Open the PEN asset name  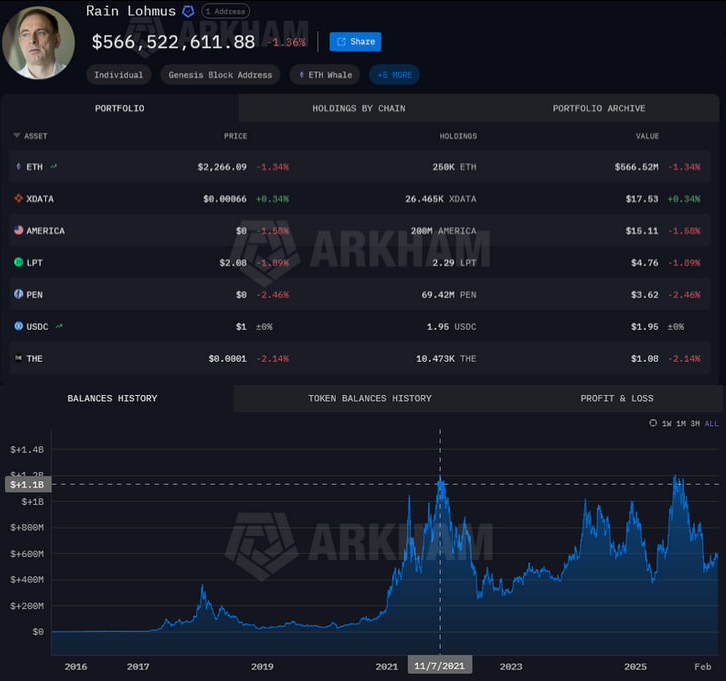point(34,295)
